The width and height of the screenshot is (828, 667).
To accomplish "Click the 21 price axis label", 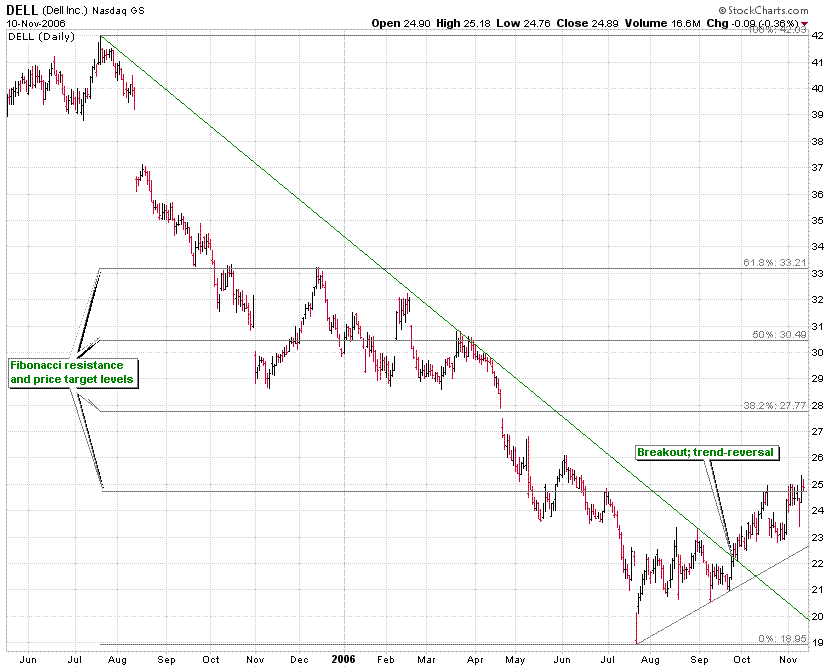I will click(x=817, y=590).
